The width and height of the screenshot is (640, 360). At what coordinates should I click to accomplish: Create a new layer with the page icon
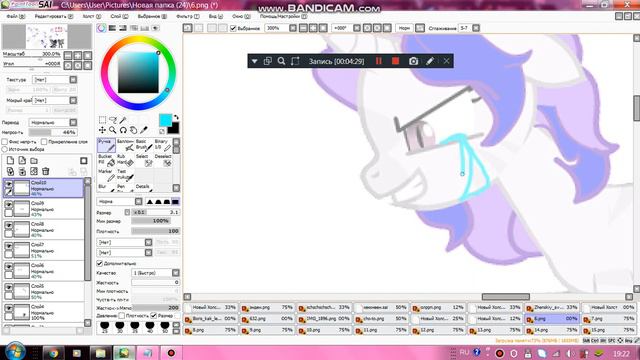(x=10, y=160)
